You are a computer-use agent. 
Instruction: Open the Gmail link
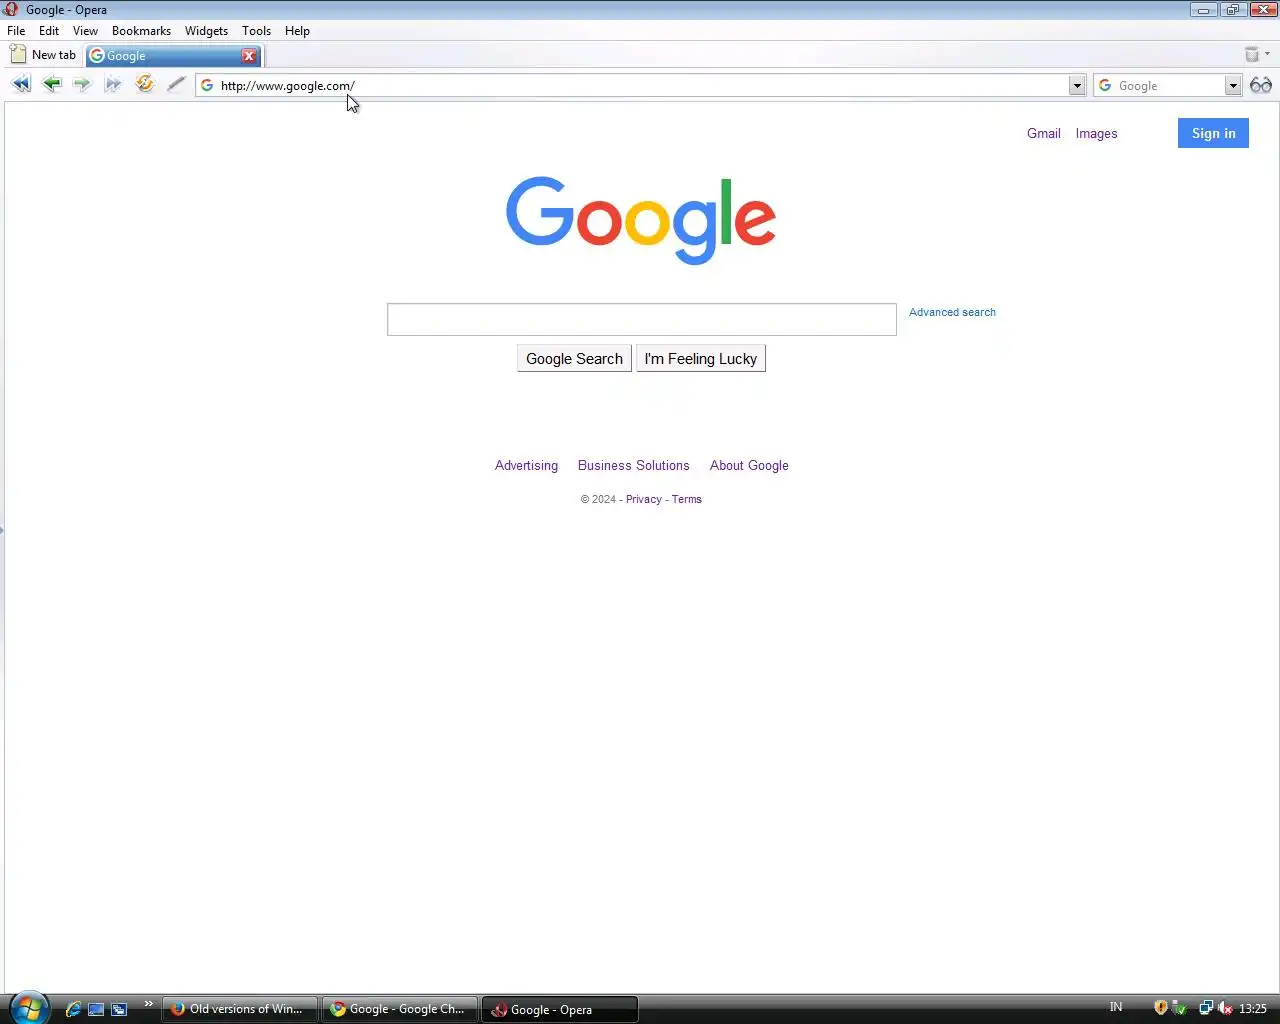tap(1044, 133)
